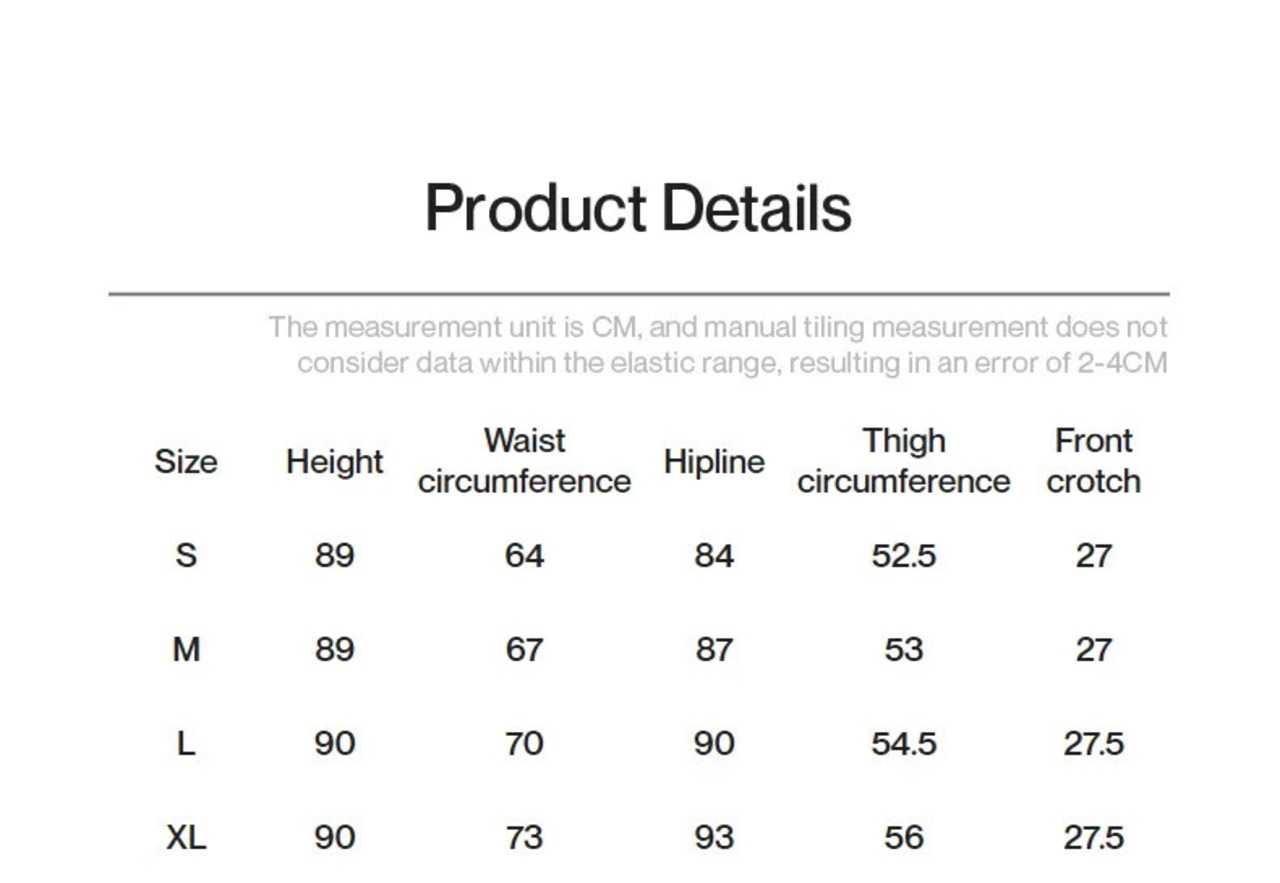Click the Hipline column header
Screen dimensions: 1280x883
coord(714,462)
